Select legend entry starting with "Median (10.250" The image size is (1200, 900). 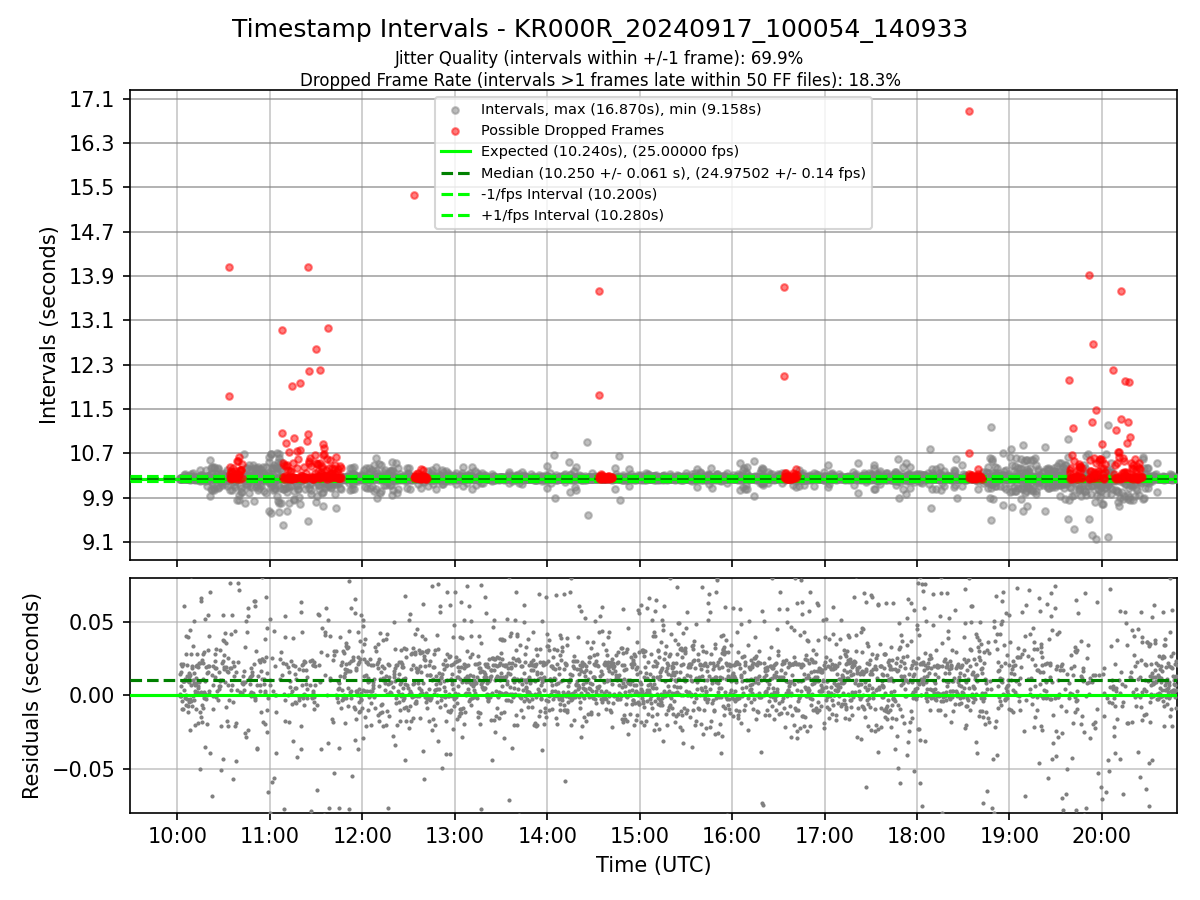673,173
